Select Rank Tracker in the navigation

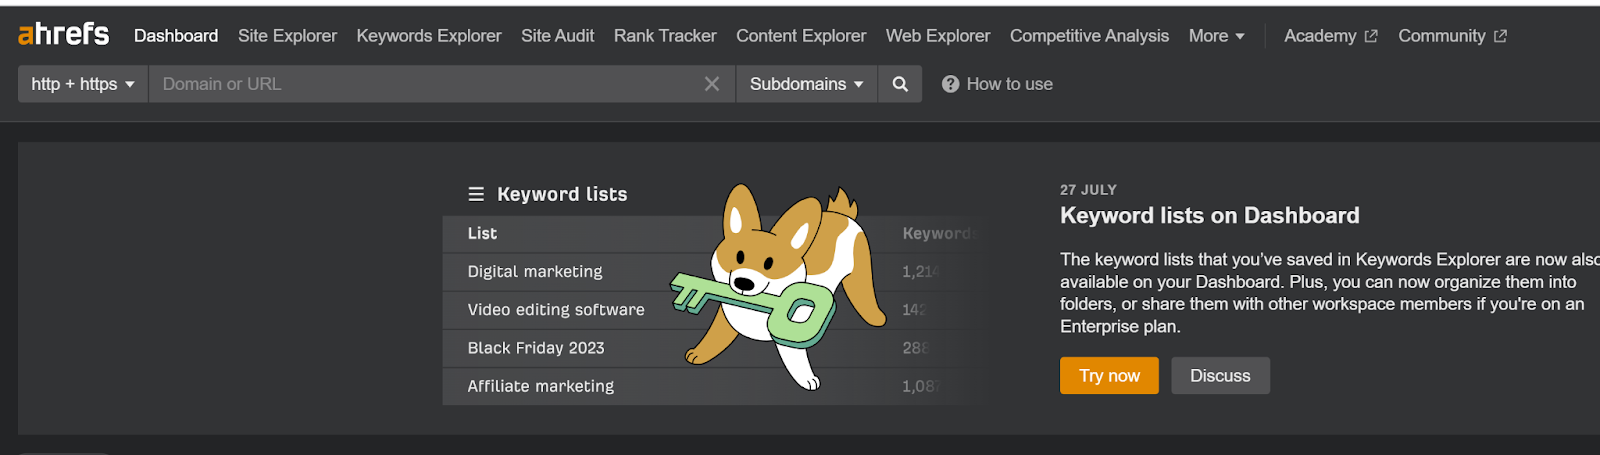(665, 36)
